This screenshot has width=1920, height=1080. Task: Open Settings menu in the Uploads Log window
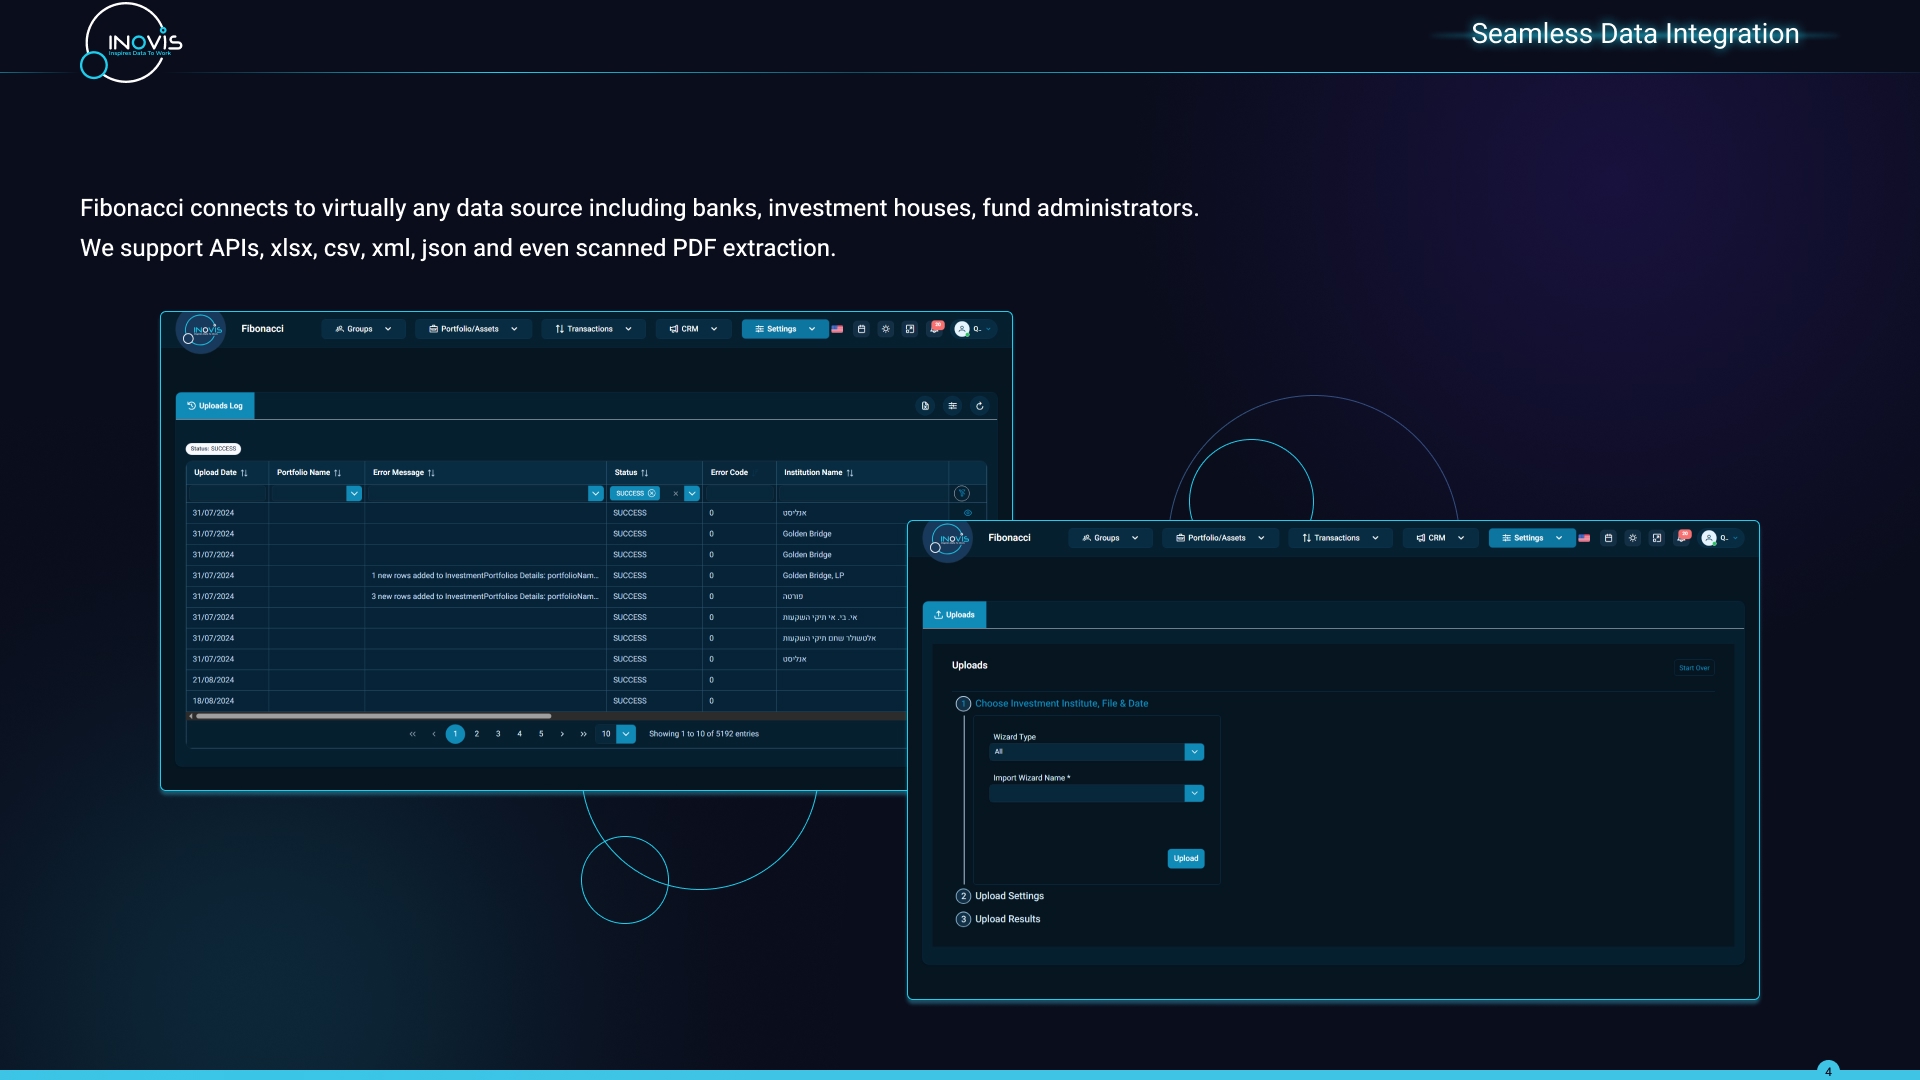click(785, 329)
